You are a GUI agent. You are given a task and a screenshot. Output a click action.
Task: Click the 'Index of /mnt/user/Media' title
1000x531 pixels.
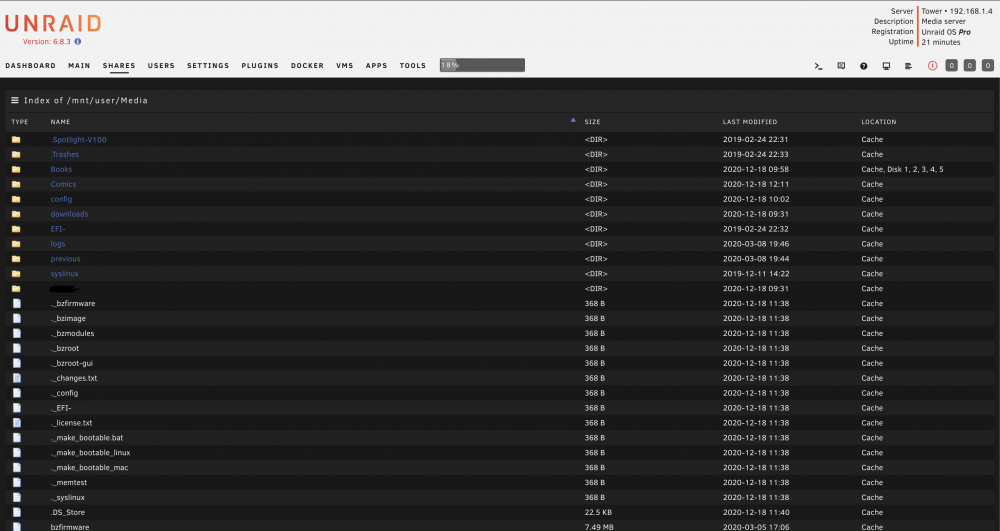click(86, 100)
